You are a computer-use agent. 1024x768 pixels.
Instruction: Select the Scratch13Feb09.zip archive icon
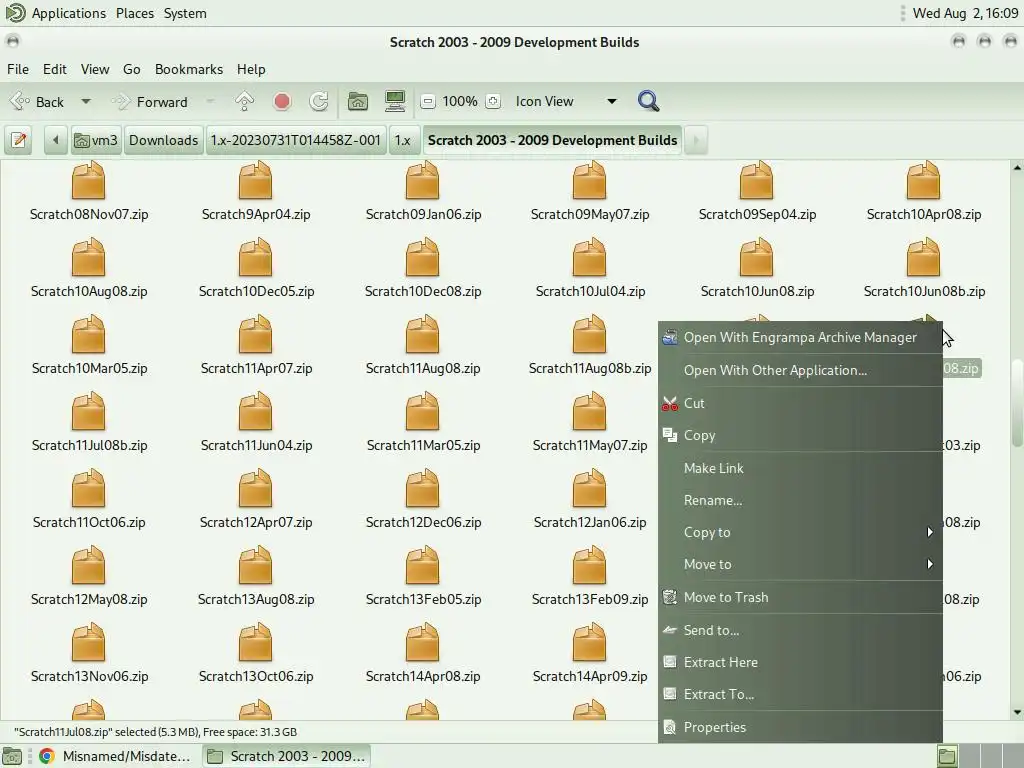tap(589, 566)
